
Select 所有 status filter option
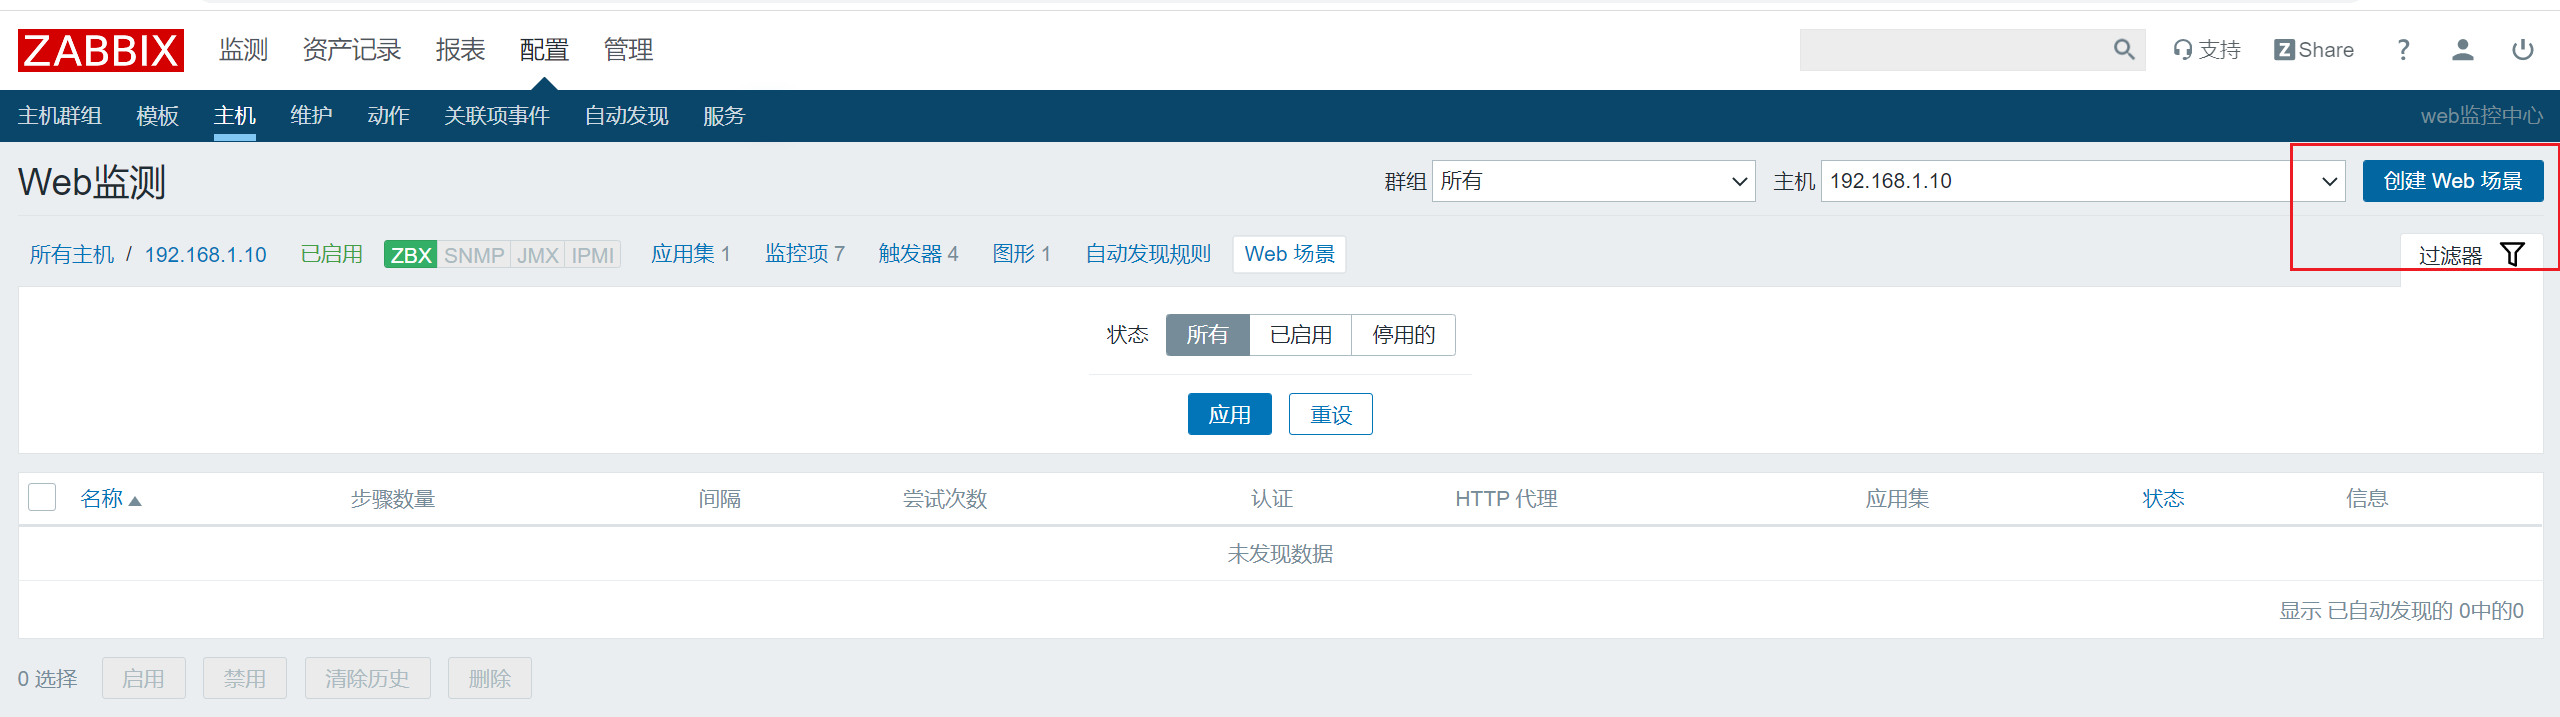click(1208, 335)
